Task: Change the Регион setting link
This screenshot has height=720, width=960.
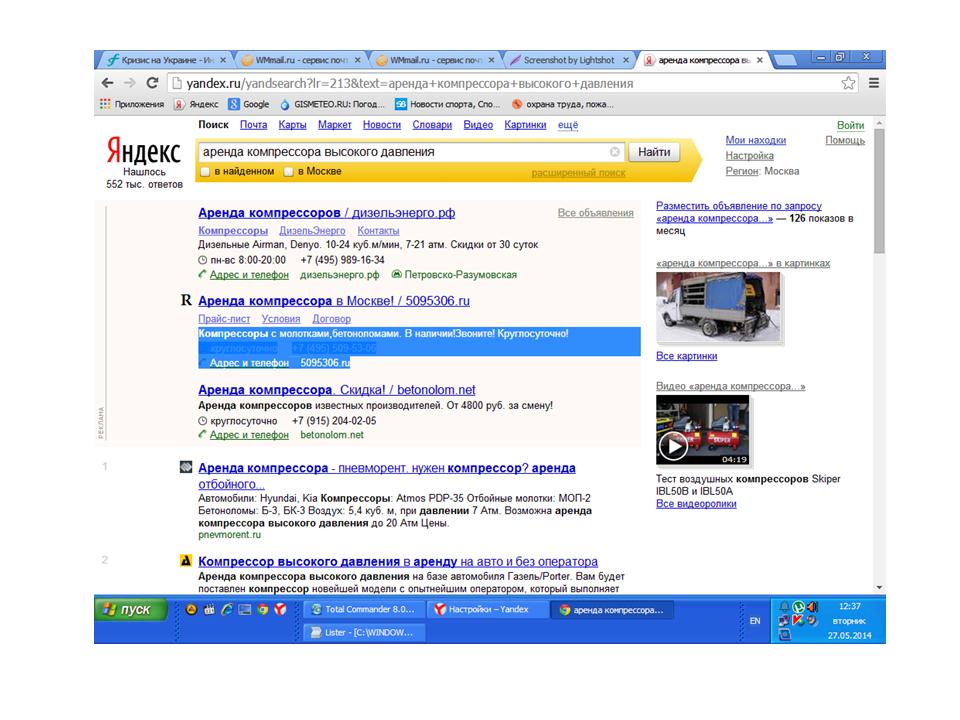Action: tap(742, 171)
